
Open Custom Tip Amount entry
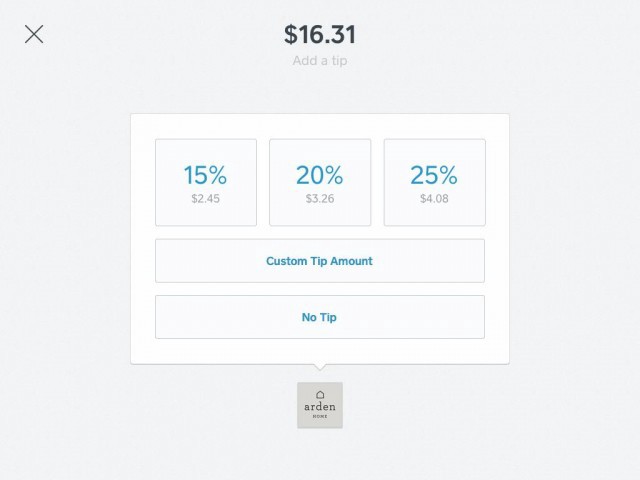pyautogui.click(x=320, y=261)
